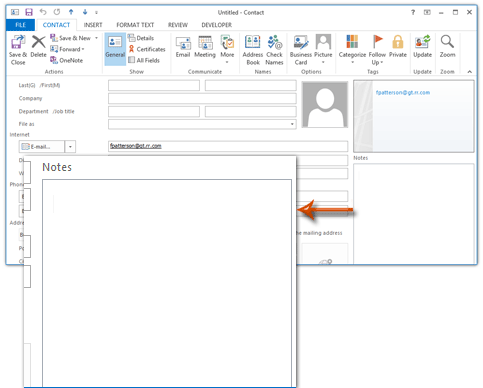The image size is (483, 388).
Task: Open the FORMAT TEXT tab
Action: 135,25
